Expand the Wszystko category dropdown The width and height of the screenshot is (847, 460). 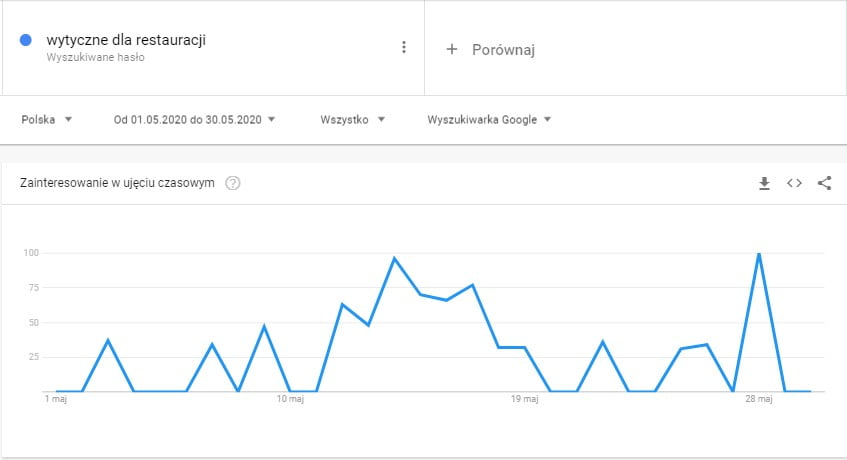point(352,119)
